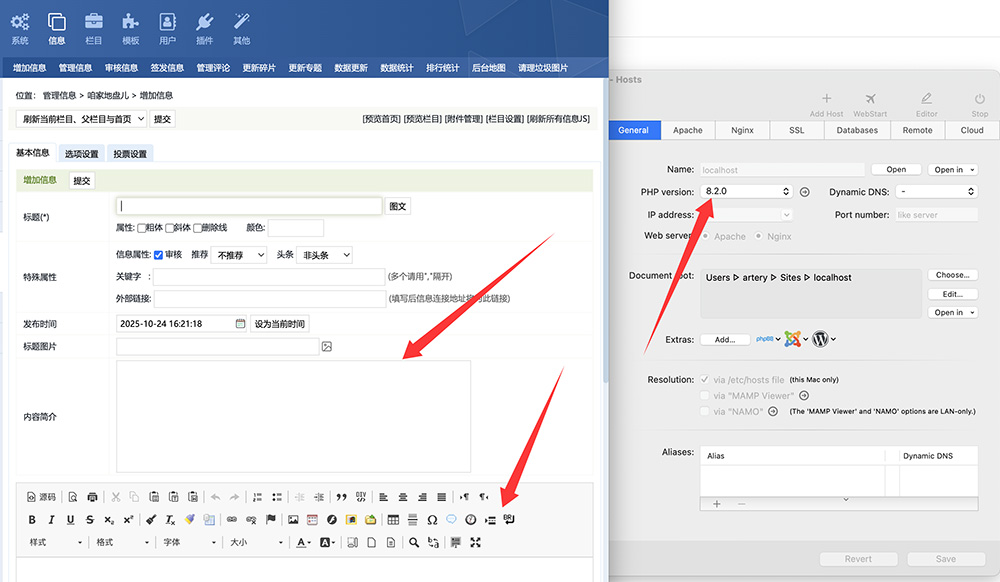Insert a table using the editor table icon
This screenshot has width=1000, height=582.
tap(394, 520)
